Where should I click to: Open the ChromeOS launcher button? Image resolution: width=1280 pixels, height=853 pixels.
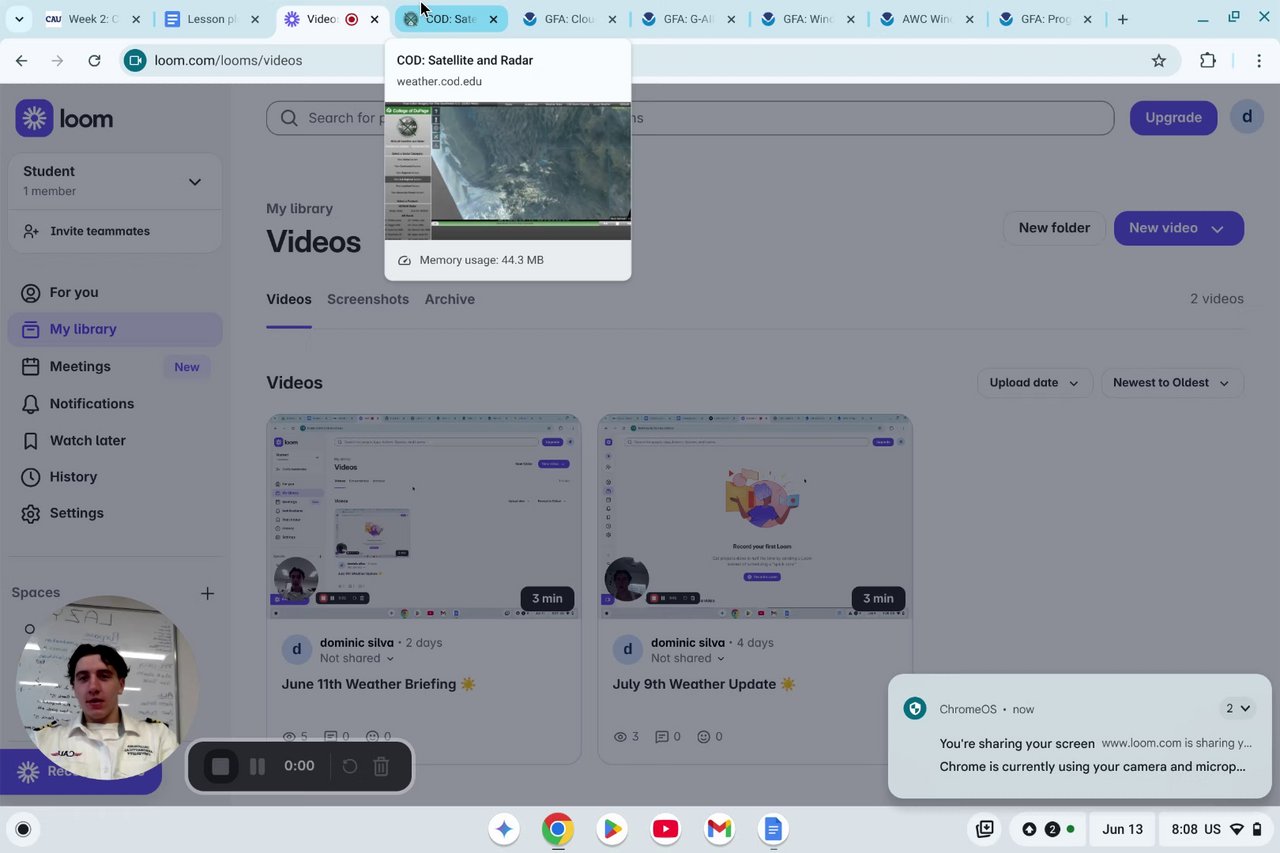23,829
